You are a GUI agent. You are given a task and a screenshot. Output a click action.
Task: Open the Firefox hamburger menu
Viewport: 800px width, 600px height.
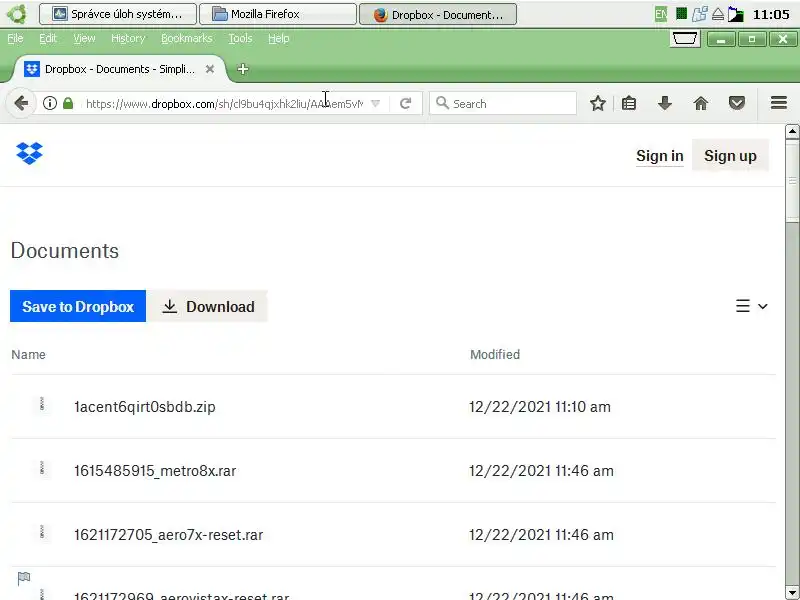pyautogui.click(x=779, y=103)
